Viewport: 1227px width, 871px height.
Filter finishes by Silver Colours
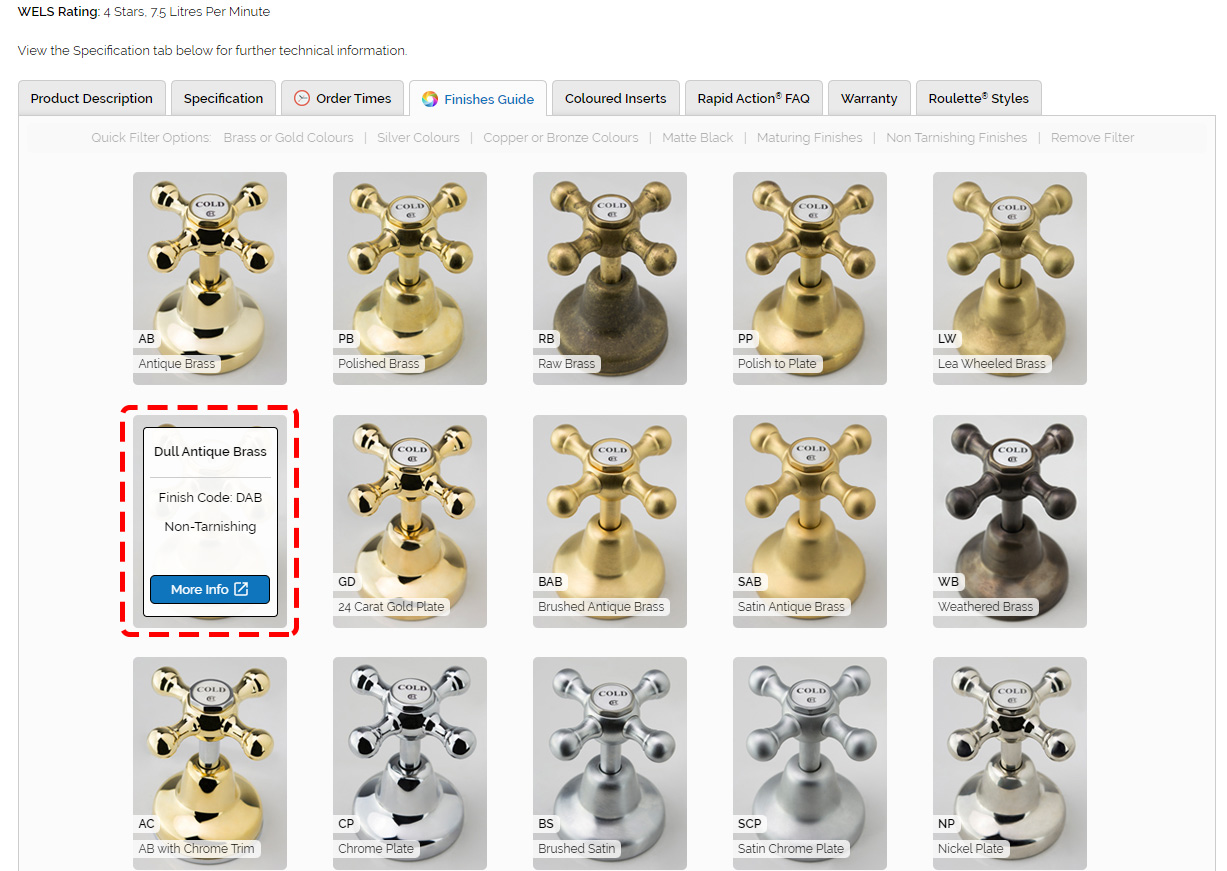coord(418,138)
